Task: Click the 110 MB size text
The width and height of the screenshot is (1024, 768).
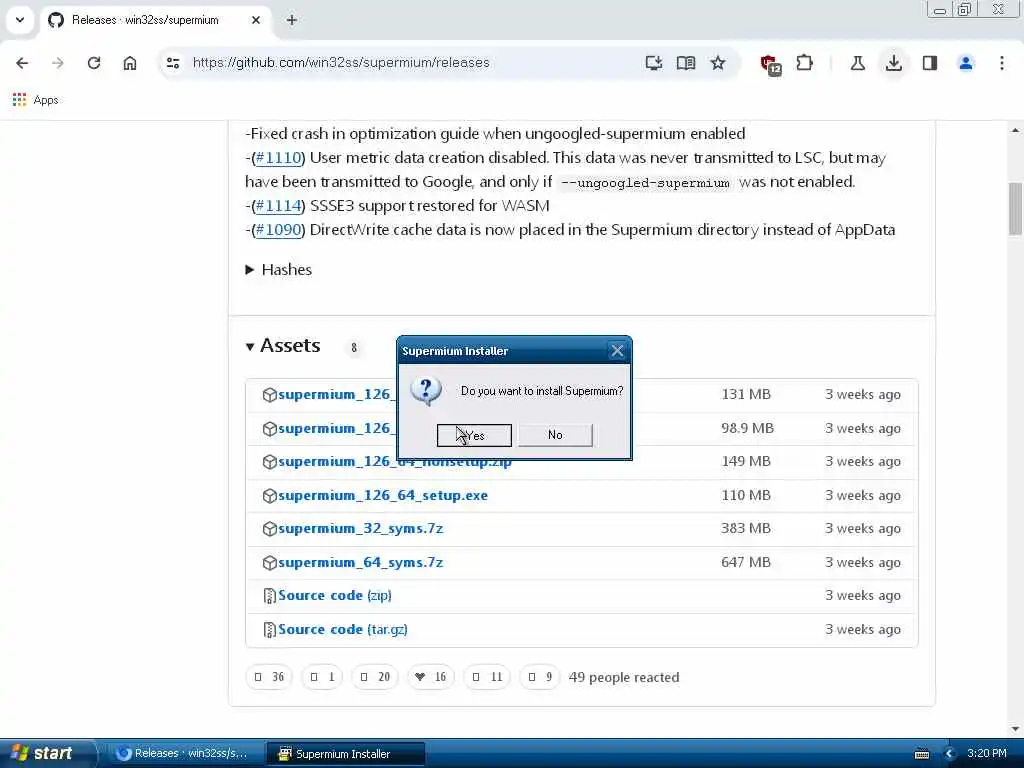Action: click(x=746, y=496)
